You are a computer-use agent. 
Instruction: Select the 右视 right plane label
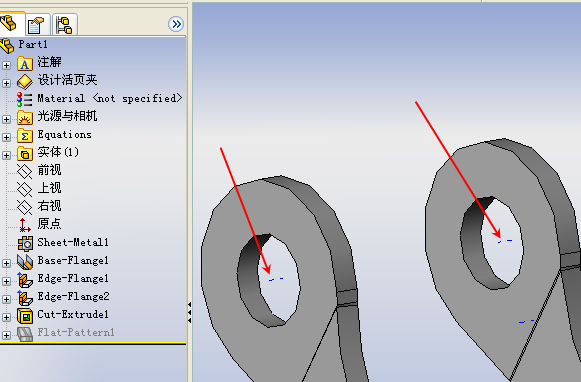pos(50,206)
